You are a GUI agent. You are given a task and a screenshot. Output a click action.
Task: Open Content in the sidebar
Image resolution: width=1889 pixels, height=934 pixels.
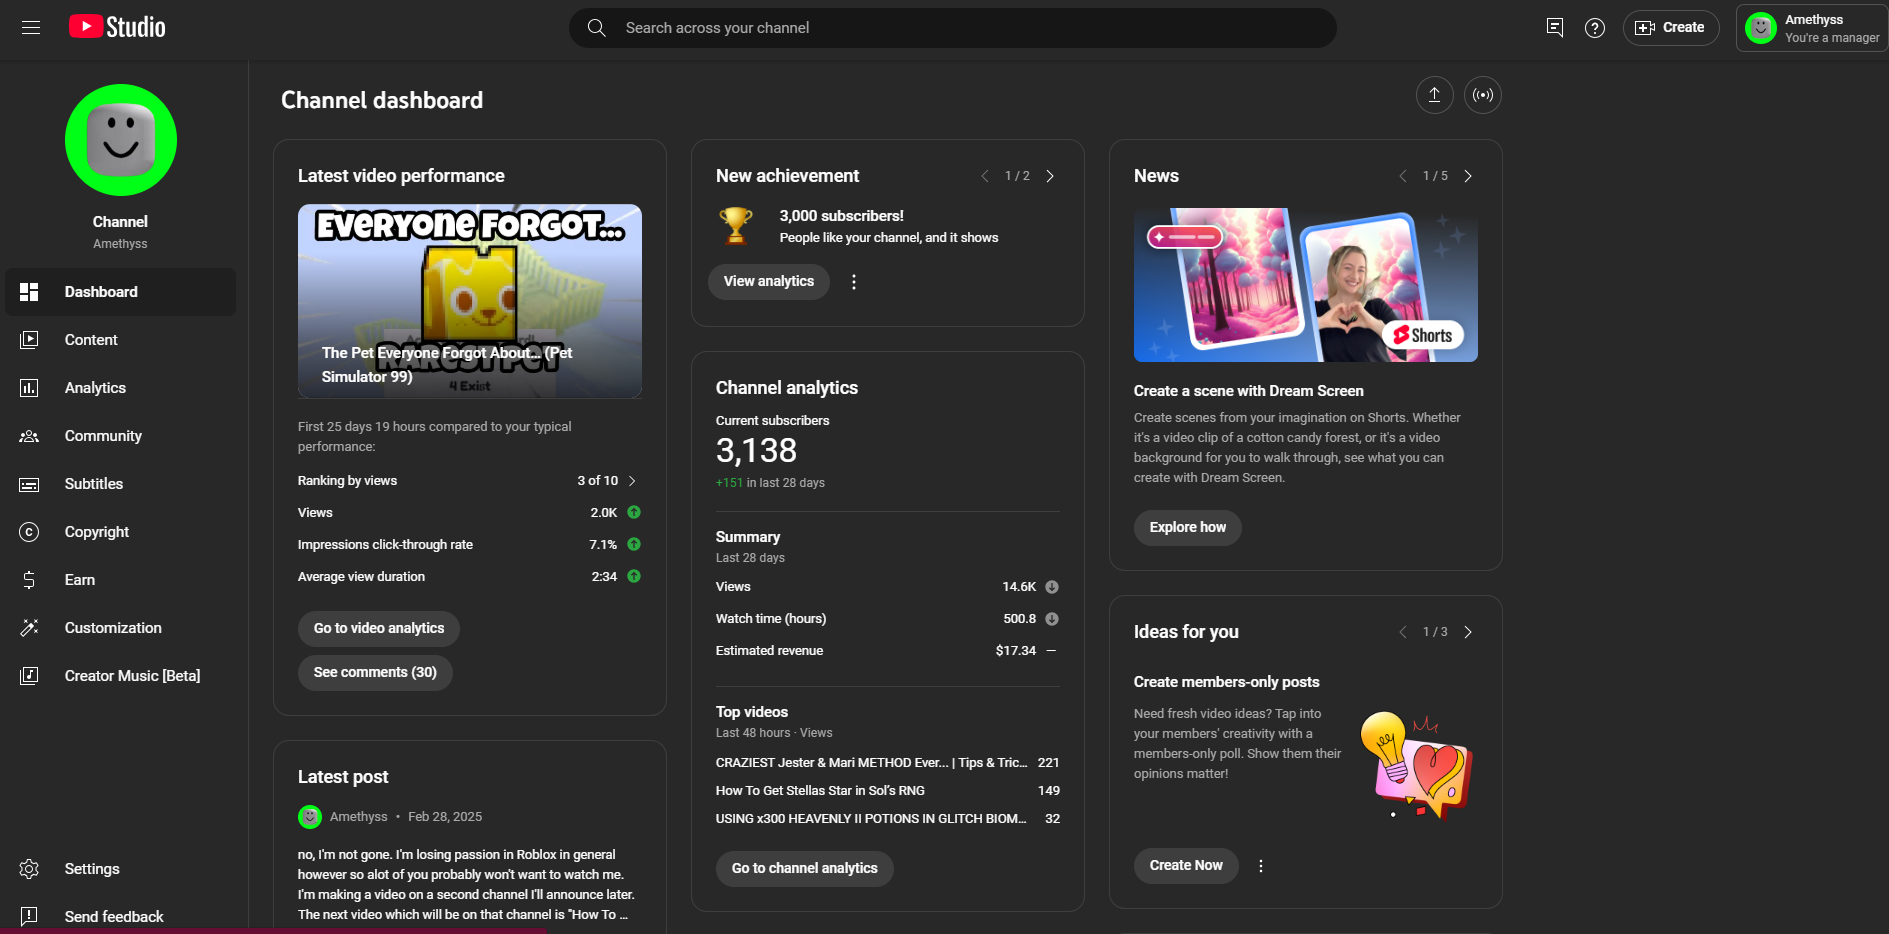click(x=121, y=340)
